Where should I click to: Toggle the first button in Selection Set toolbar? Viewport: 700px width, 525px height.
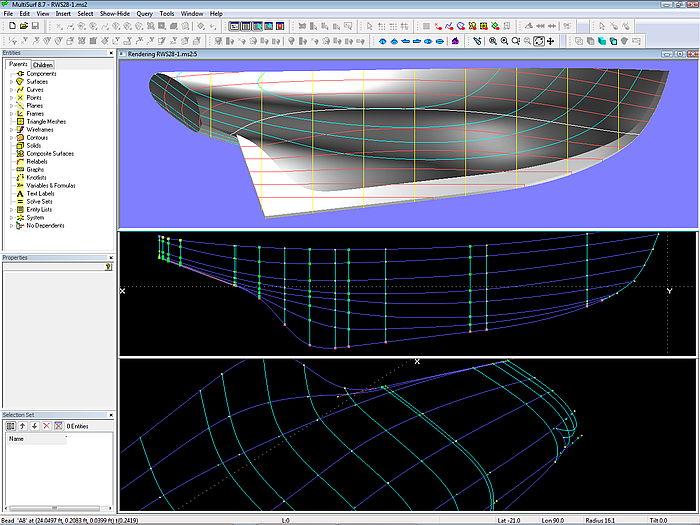click(10, 426)
